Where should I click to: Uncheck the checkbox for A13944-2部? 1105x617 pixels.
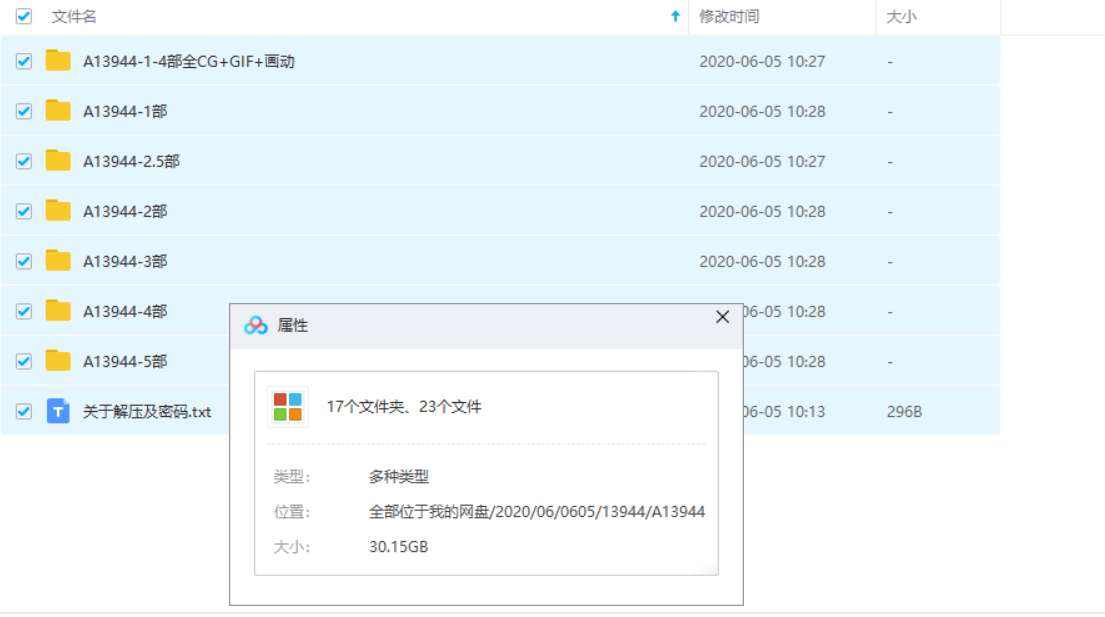[x=24, y=211]
